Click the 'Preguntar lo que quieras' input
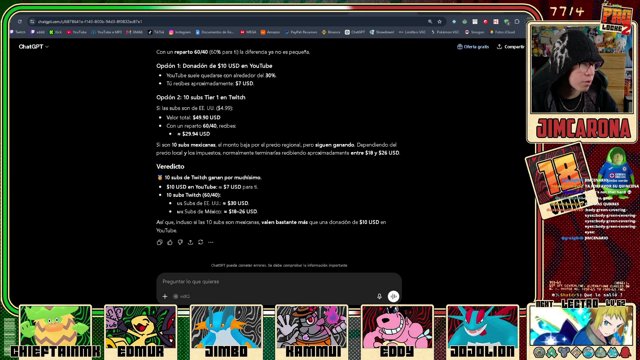This screenshot has width=640, height=360. pyautogui.click(x=279, y=282)
